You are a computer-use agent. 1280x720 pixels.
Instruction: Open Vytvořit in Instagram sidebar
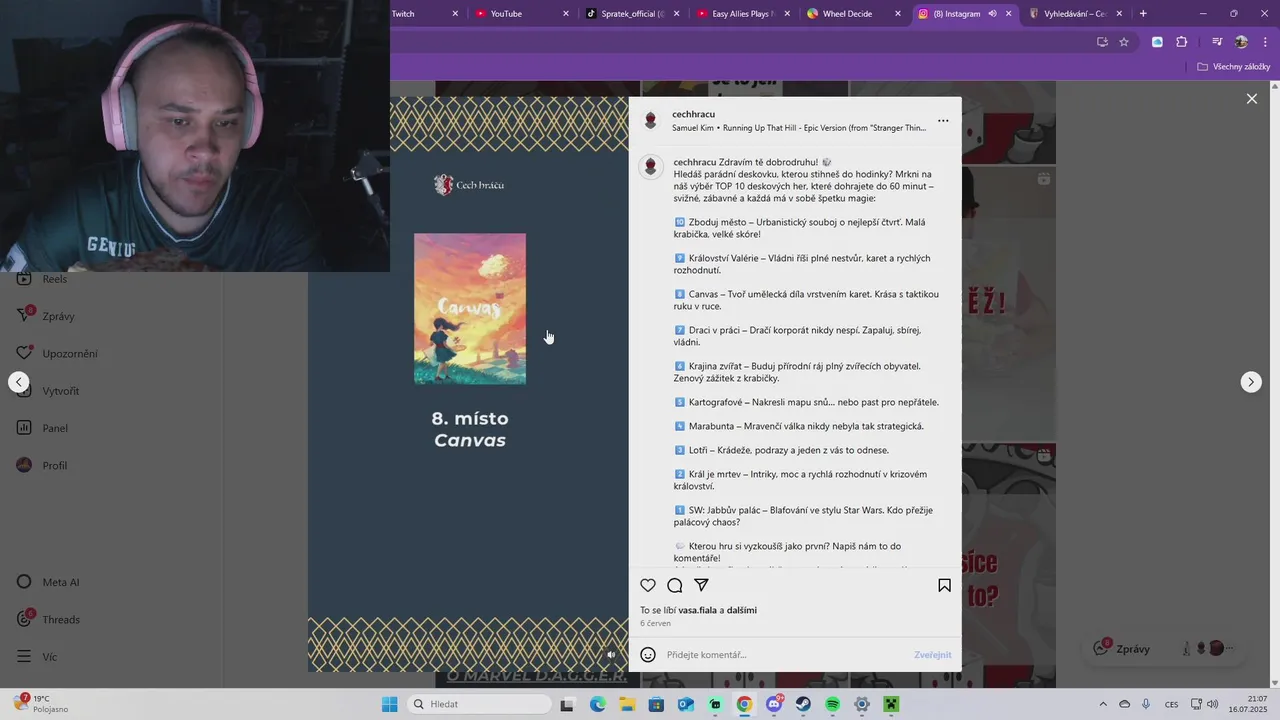tap(48, 391)
